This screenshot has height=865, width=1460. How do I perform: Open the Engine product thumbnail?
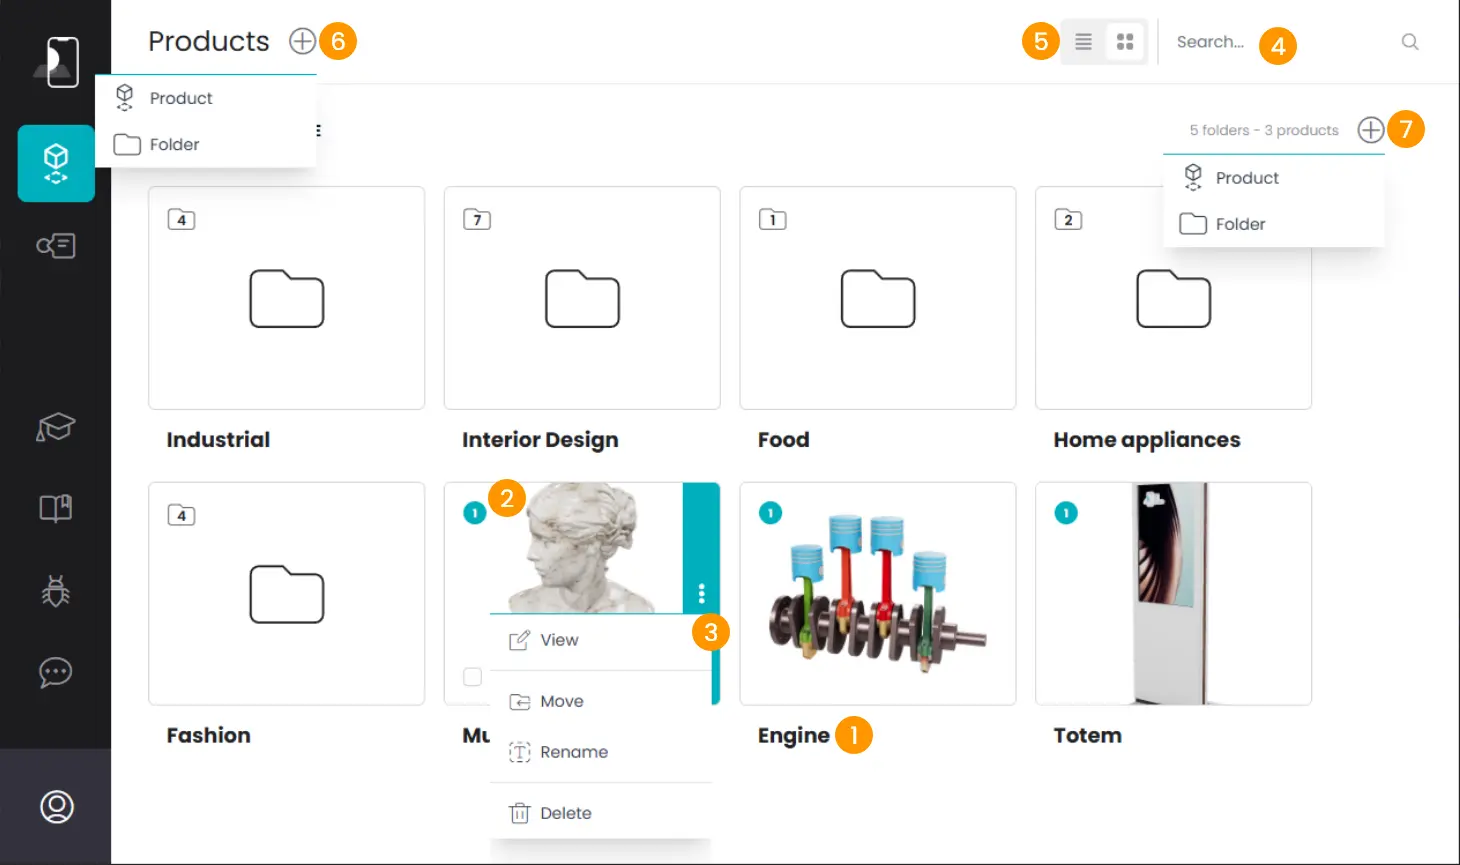[x=877, y=593]
